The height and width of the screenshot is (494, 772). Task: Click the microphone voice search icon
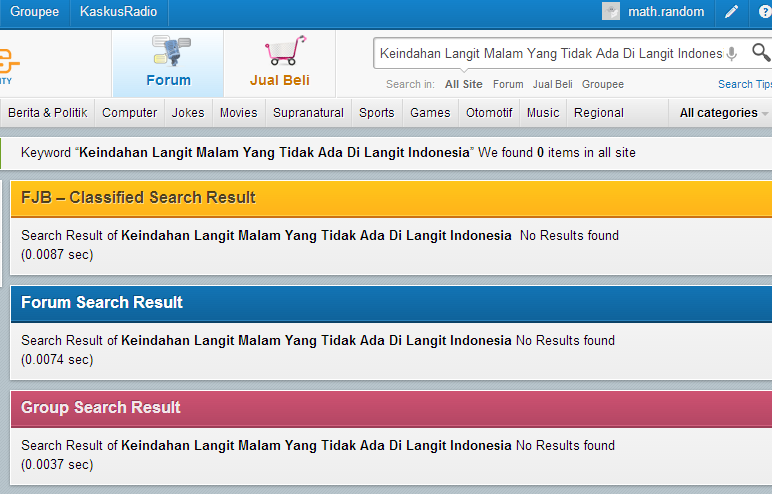click(x=732, y=54)
